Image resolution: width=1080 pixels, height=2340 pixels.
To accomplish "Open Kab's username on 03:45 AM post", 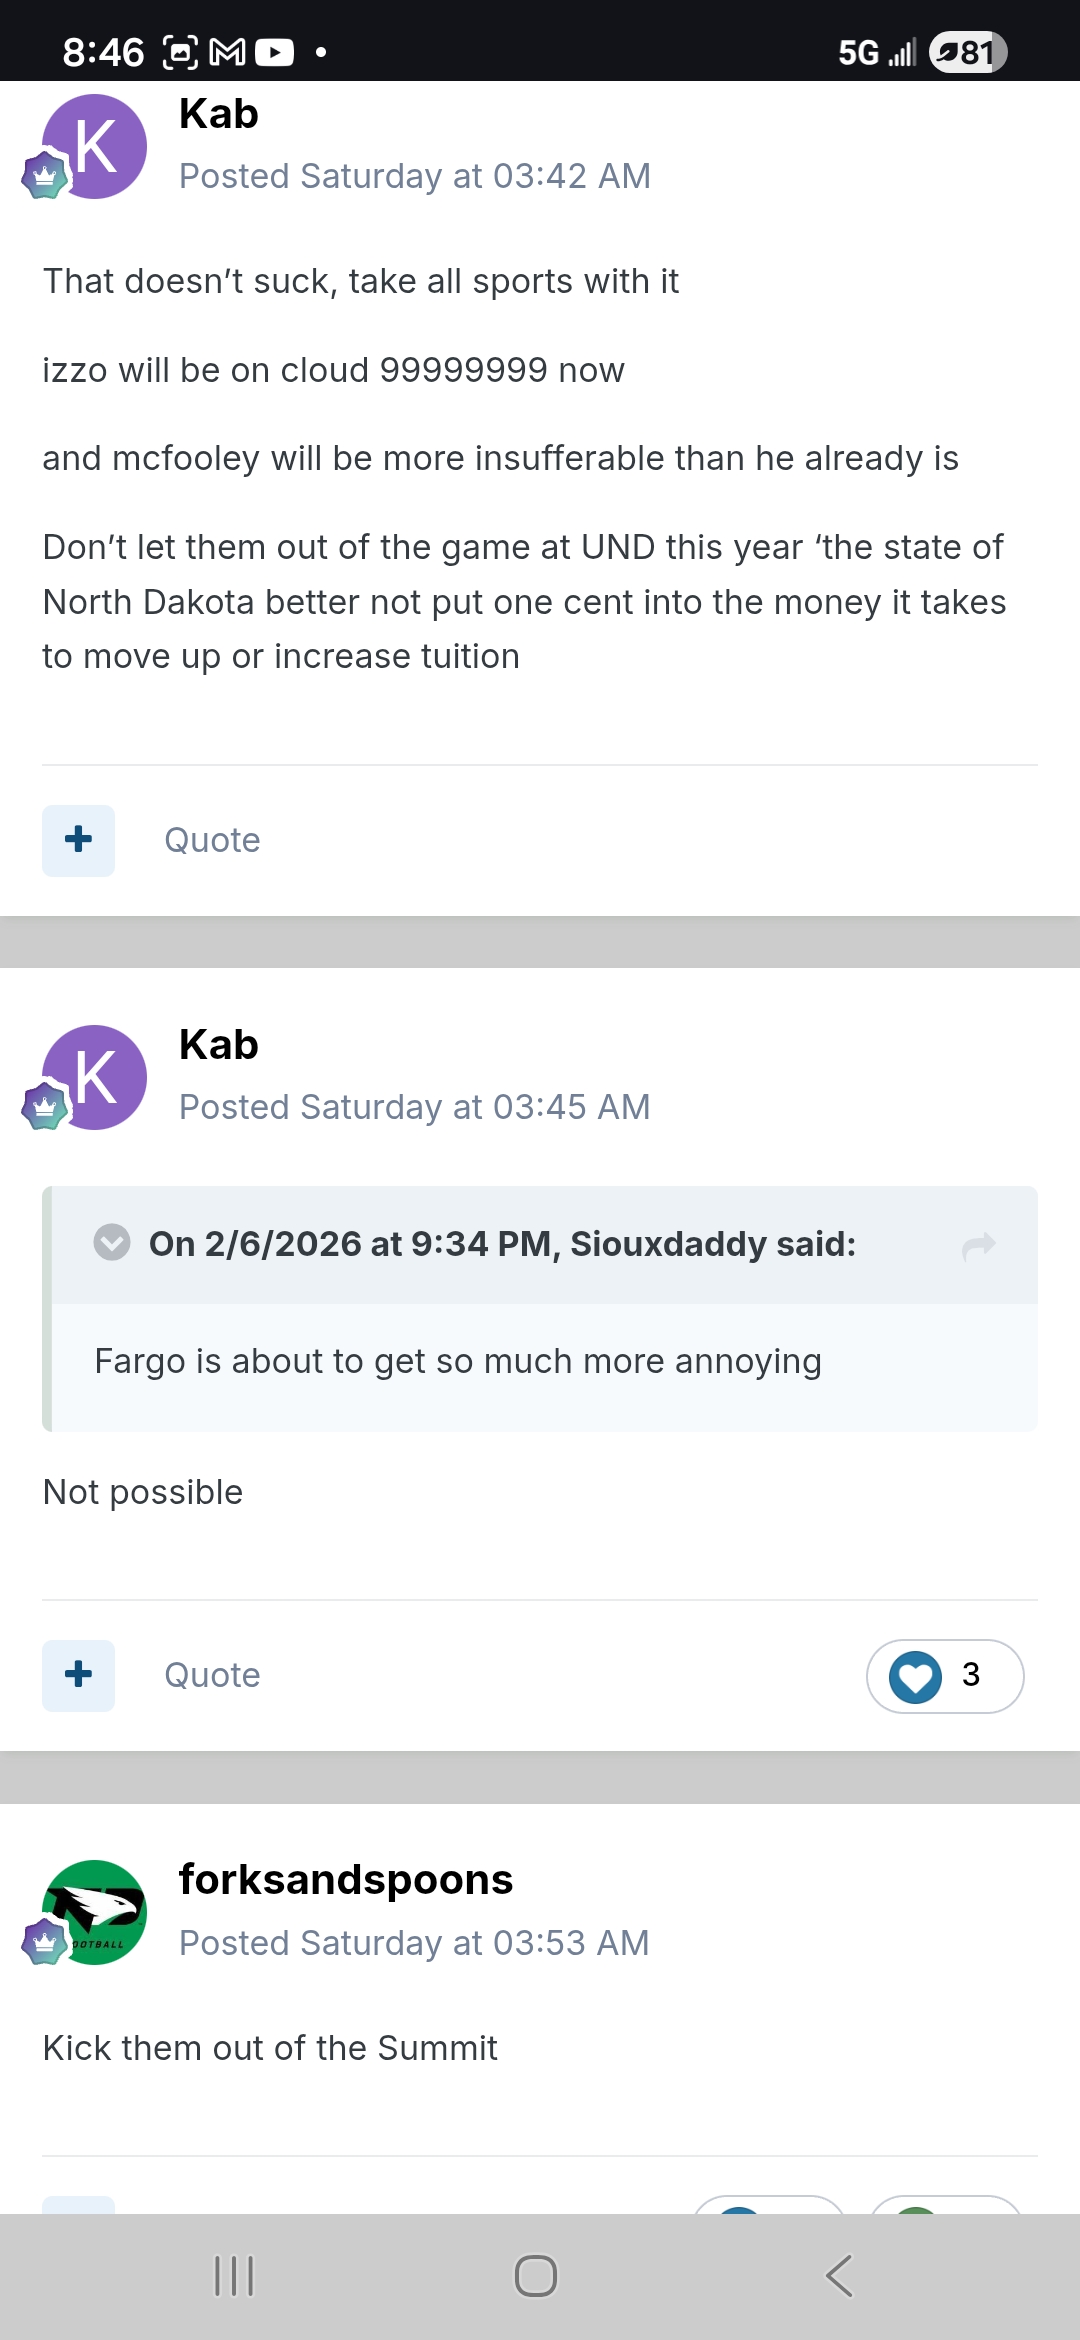I will [x=218, y=1045].
